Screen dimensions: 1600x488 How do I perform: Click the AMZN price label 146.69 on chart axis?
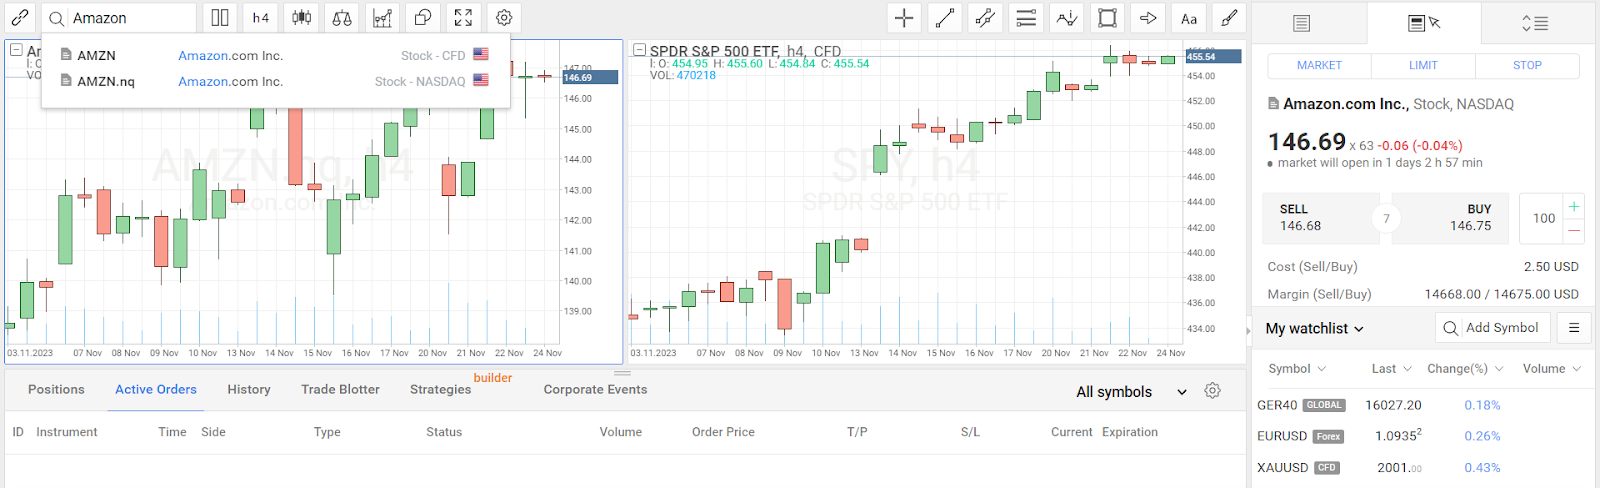coord(590,77)
